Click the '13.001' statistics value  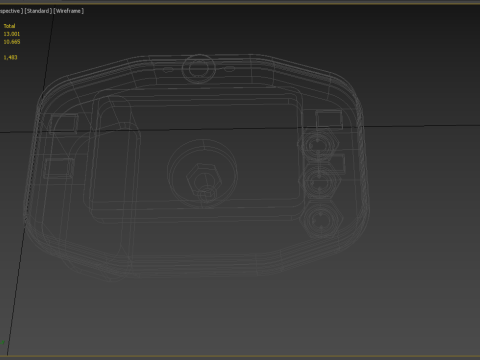12,34
